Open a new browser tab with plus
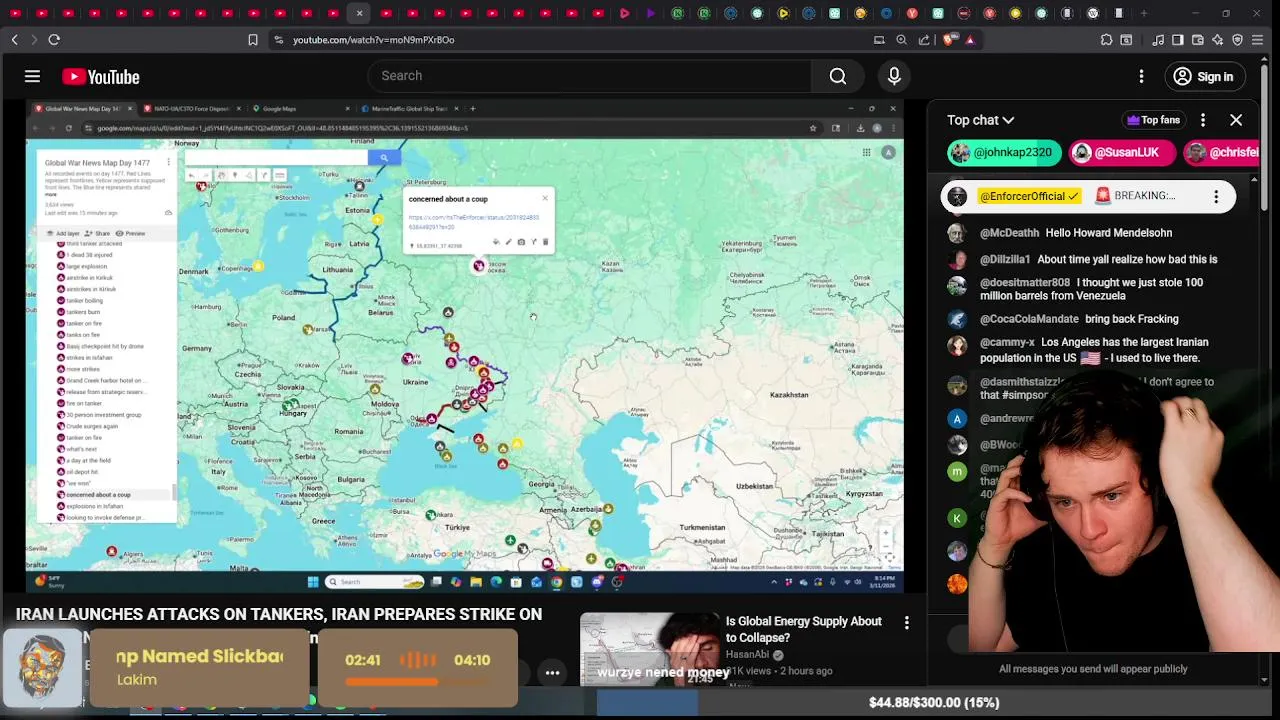Screen dimensions: 1280x720 1144,13
